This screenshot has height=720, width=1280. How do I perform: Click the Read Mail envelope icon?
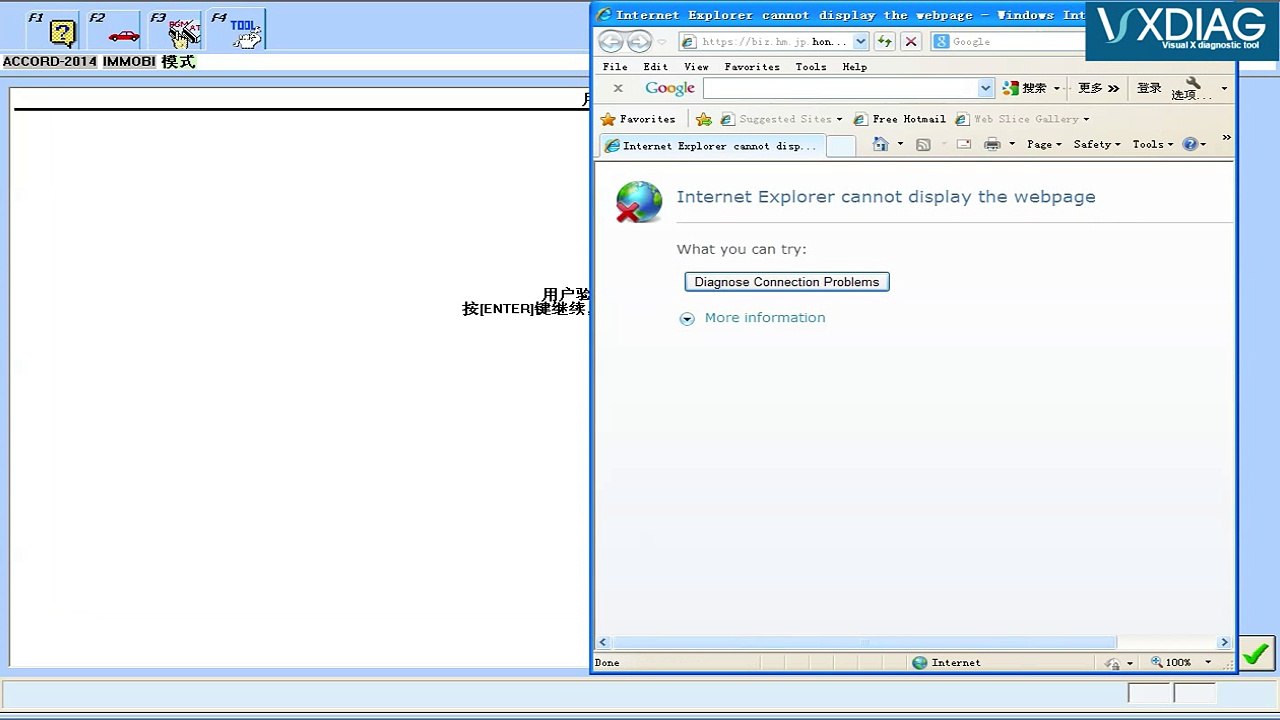pos(964,145)
